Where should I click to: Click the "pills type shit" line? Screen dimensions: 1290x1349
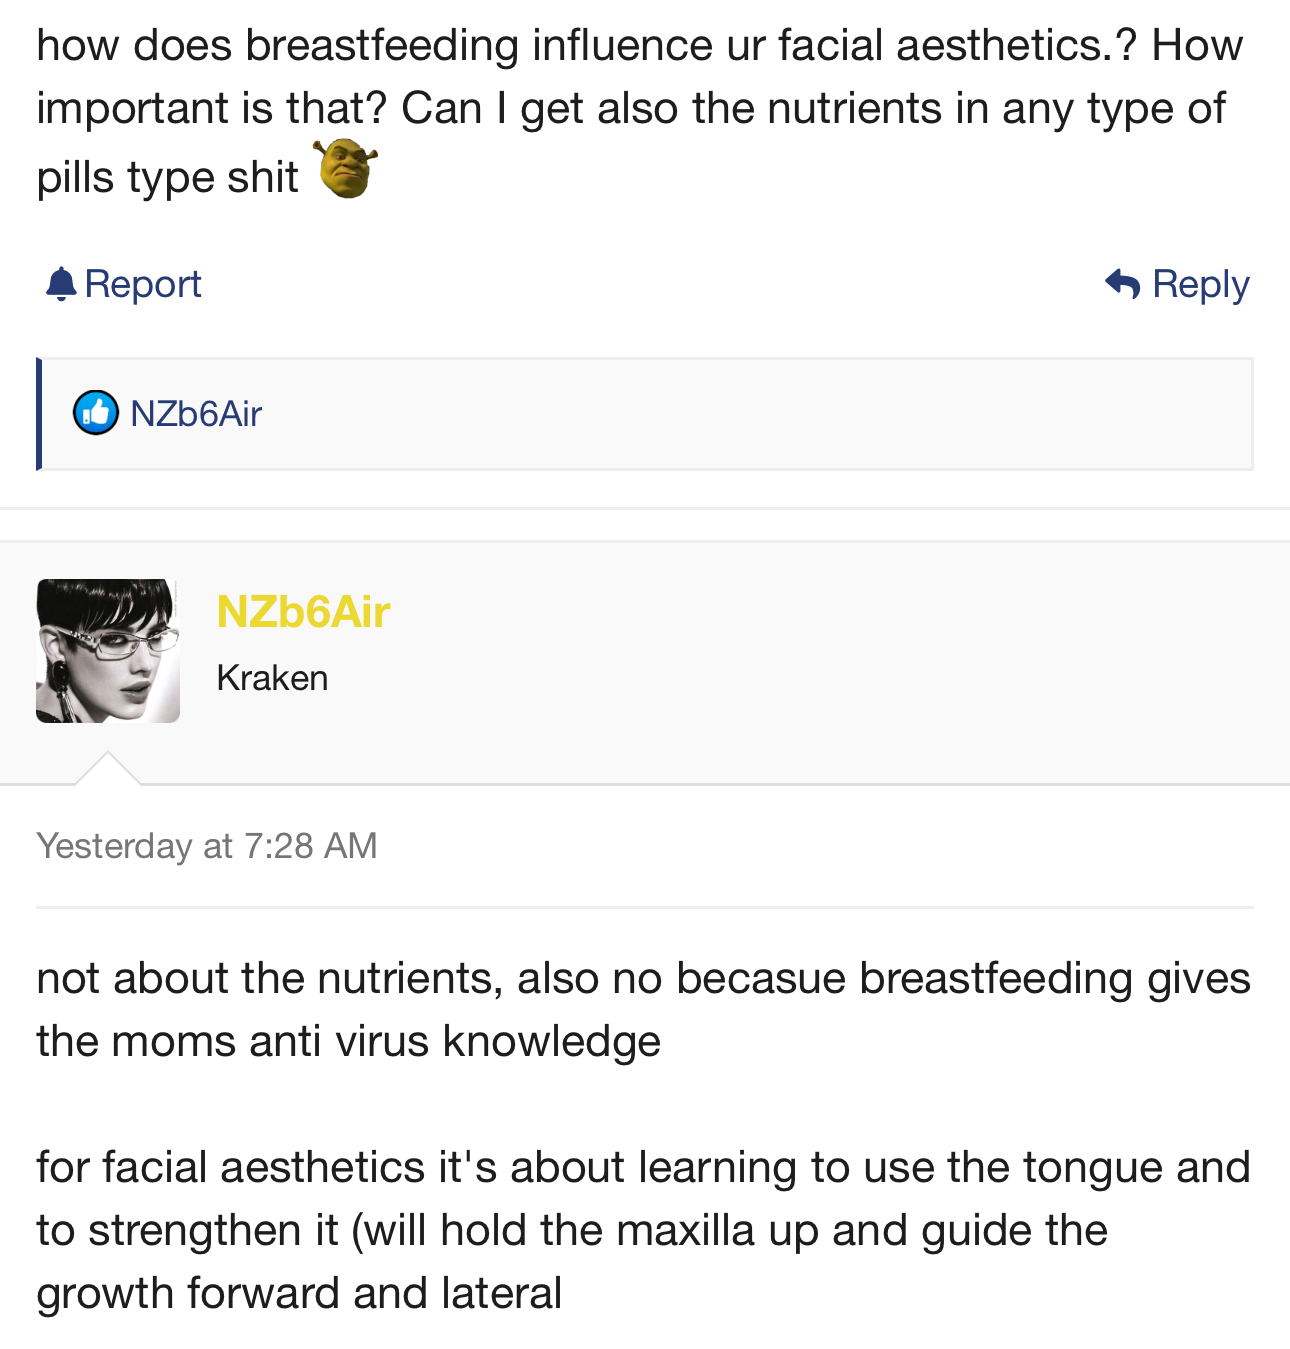pos(168,178)
